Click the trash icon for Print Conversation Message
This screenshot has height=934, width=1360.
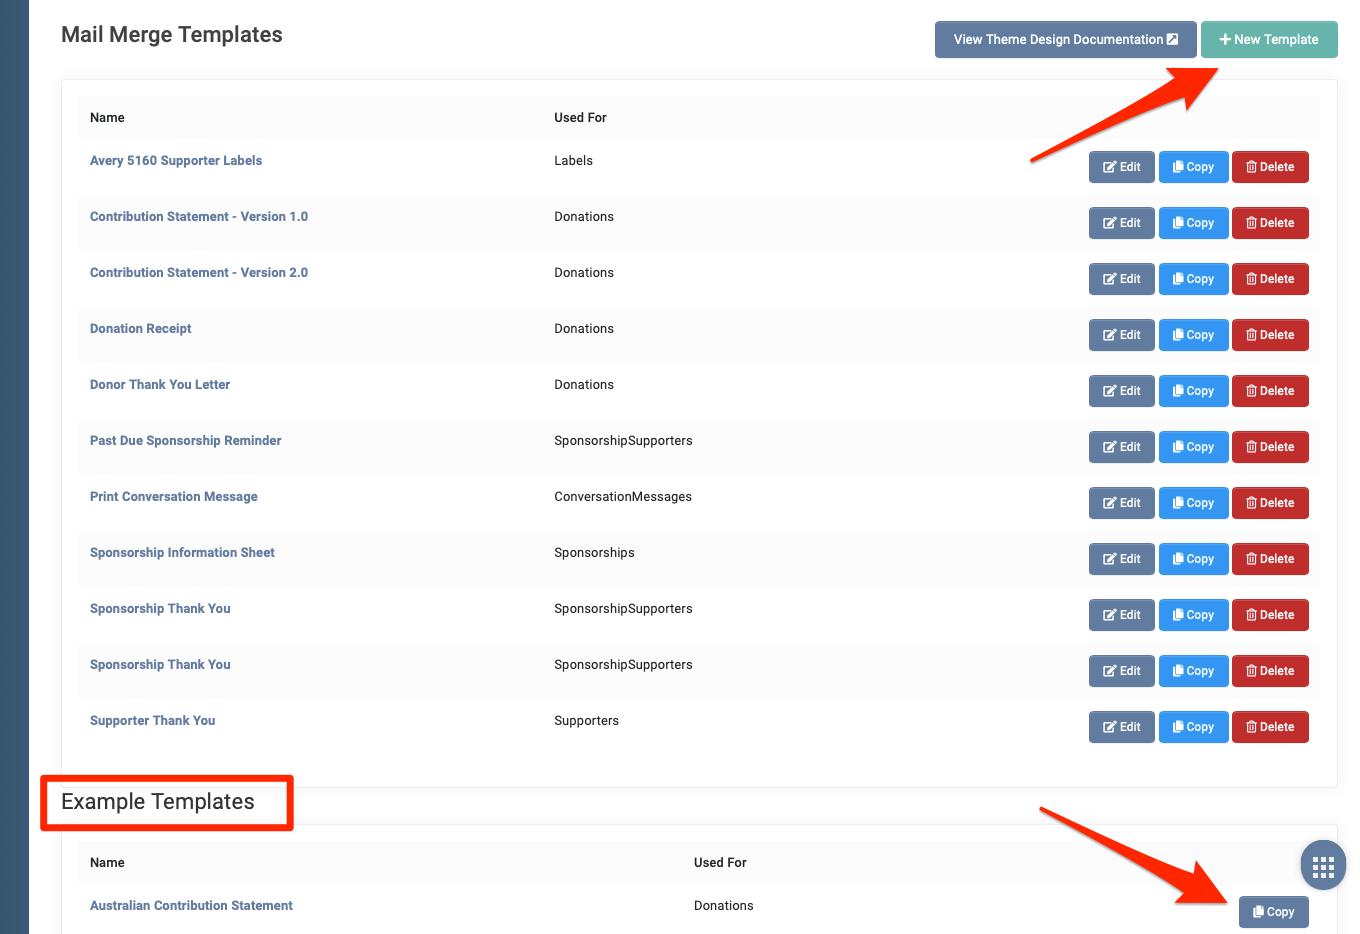coord(1251,503)
